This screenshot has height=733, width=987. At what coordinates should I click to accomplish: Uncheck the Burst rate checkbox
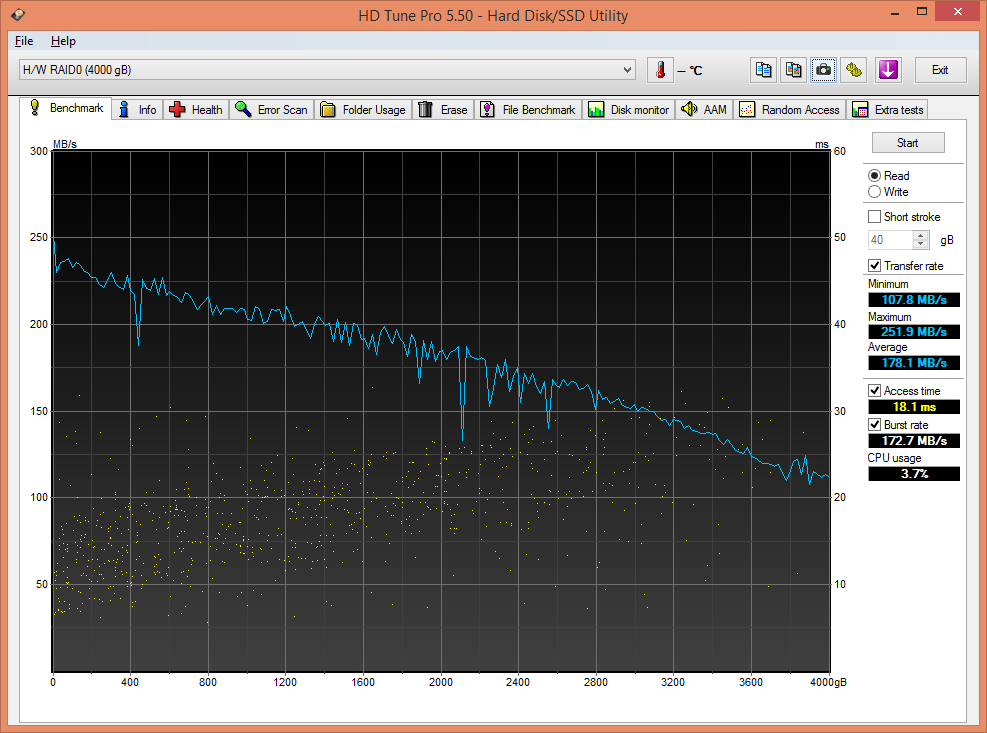(874, 424)
